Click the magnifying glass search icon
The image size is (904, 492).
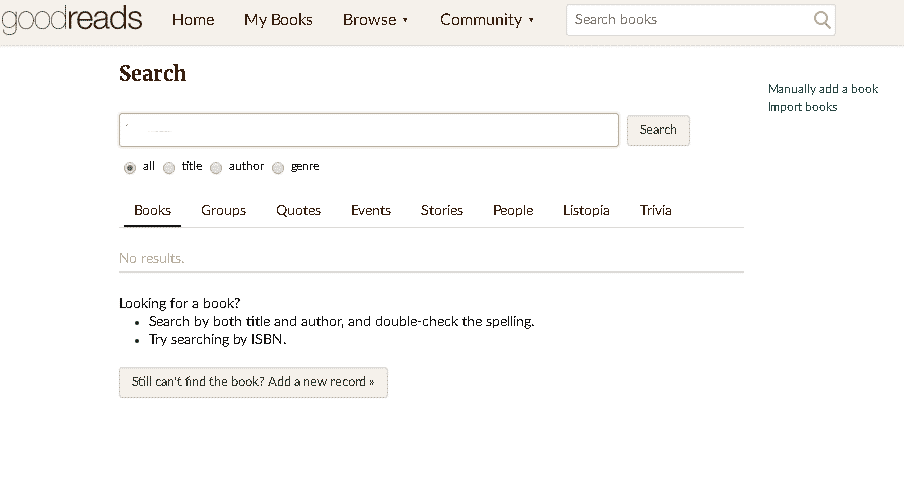coord(822,20)
